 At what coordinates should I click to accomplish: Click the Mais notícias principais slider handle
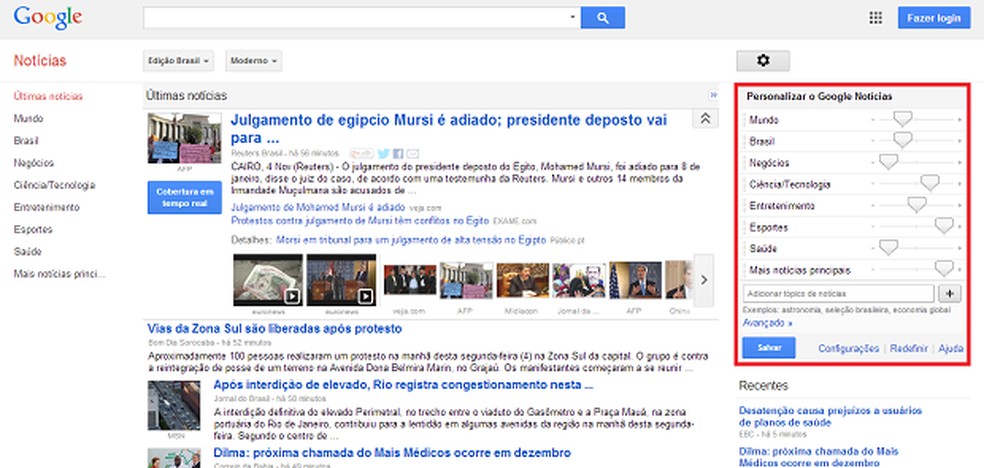pyautogui.click(x=944, y=269)
